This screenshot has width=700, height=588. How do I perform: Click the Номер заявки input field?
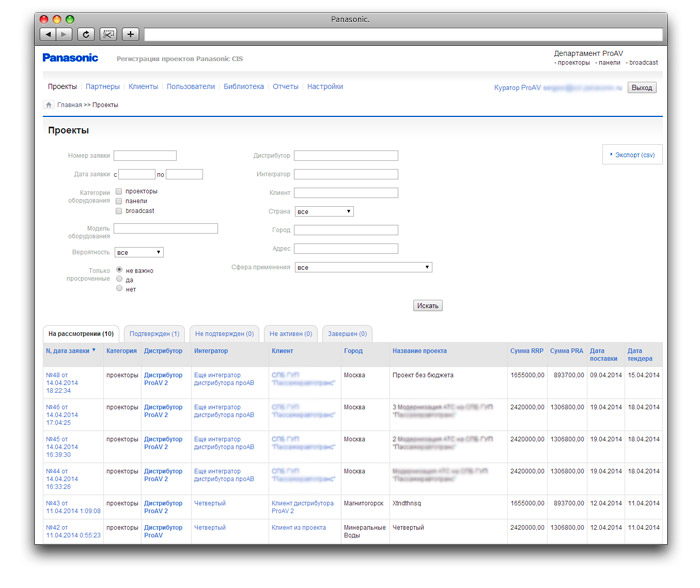(x=145, y=156)
